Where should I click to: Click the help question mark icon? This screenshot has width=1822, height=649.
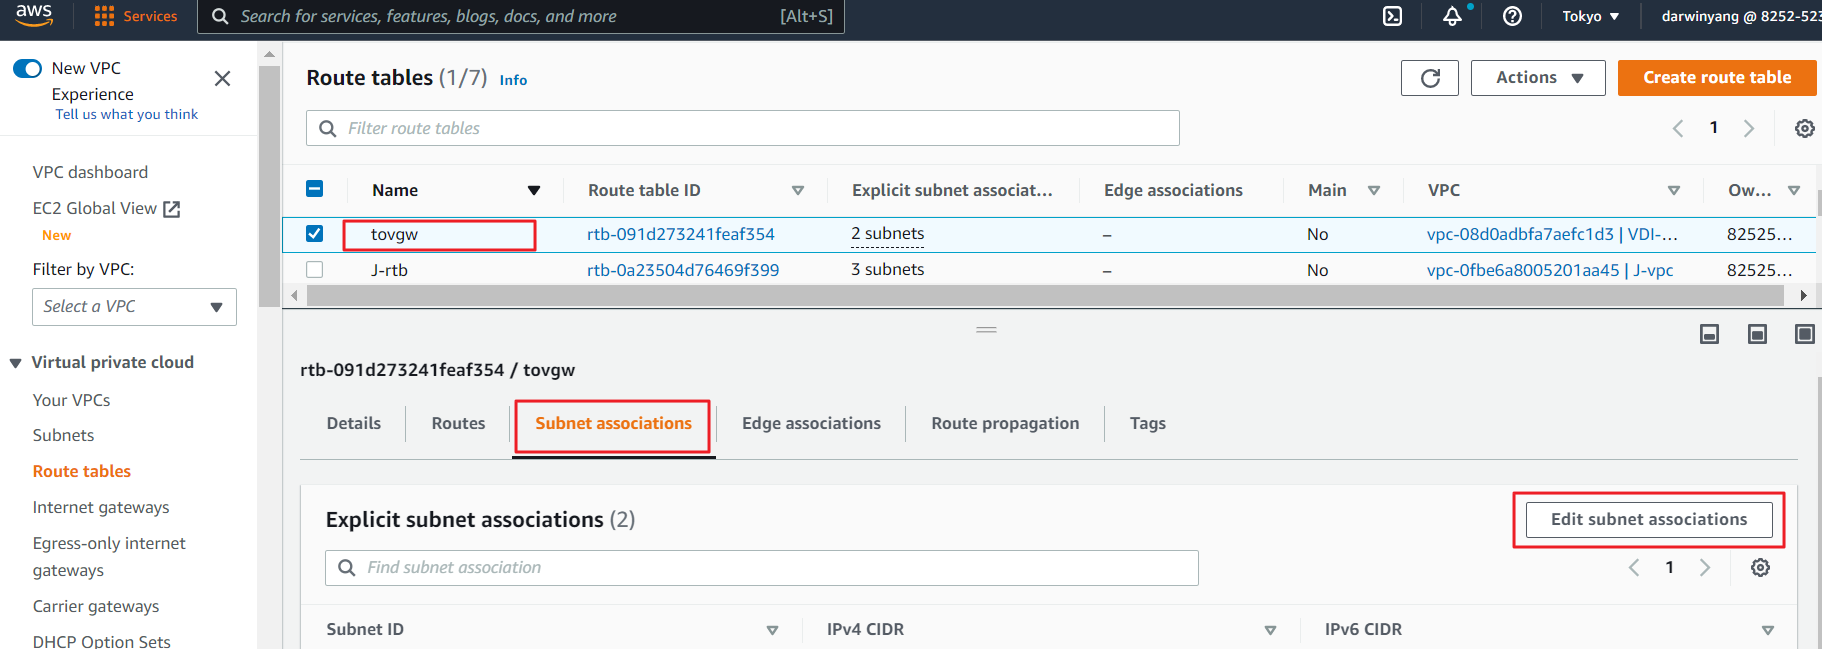(1512, 16)
